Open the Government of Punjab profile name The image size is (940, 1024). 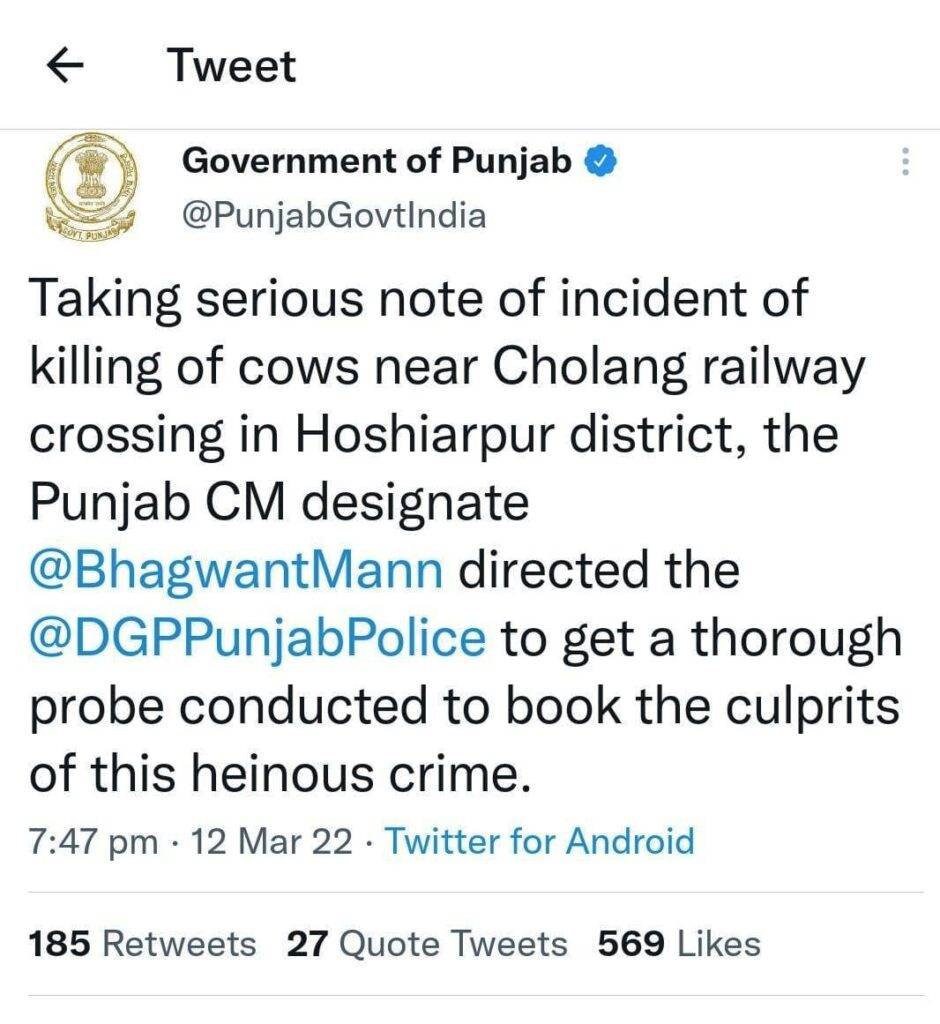[376, 160]
